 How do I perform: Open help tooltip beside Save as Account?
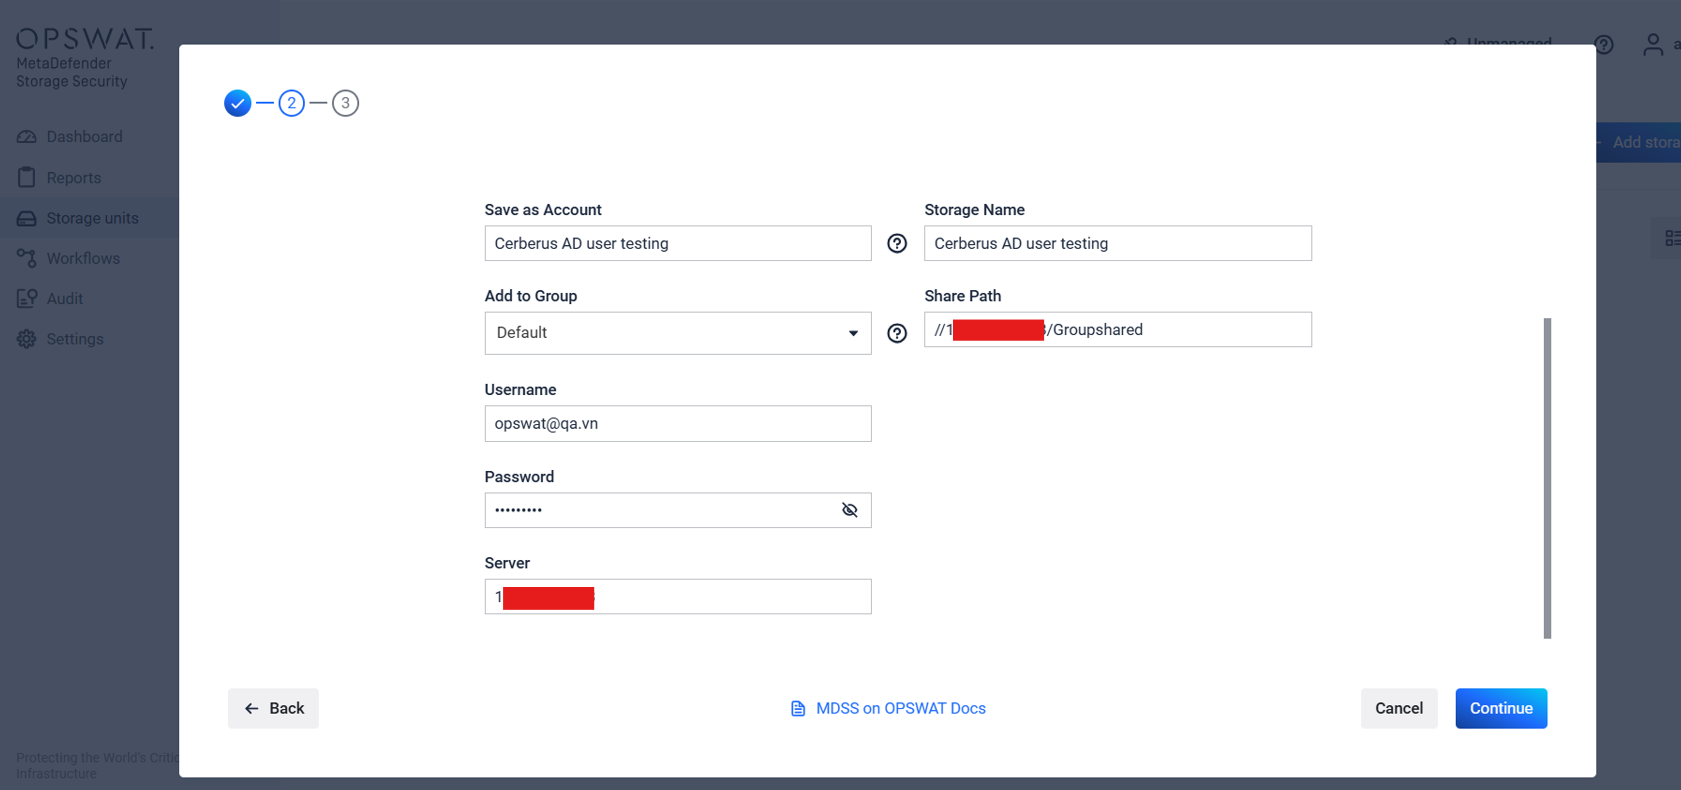[897, 243]
